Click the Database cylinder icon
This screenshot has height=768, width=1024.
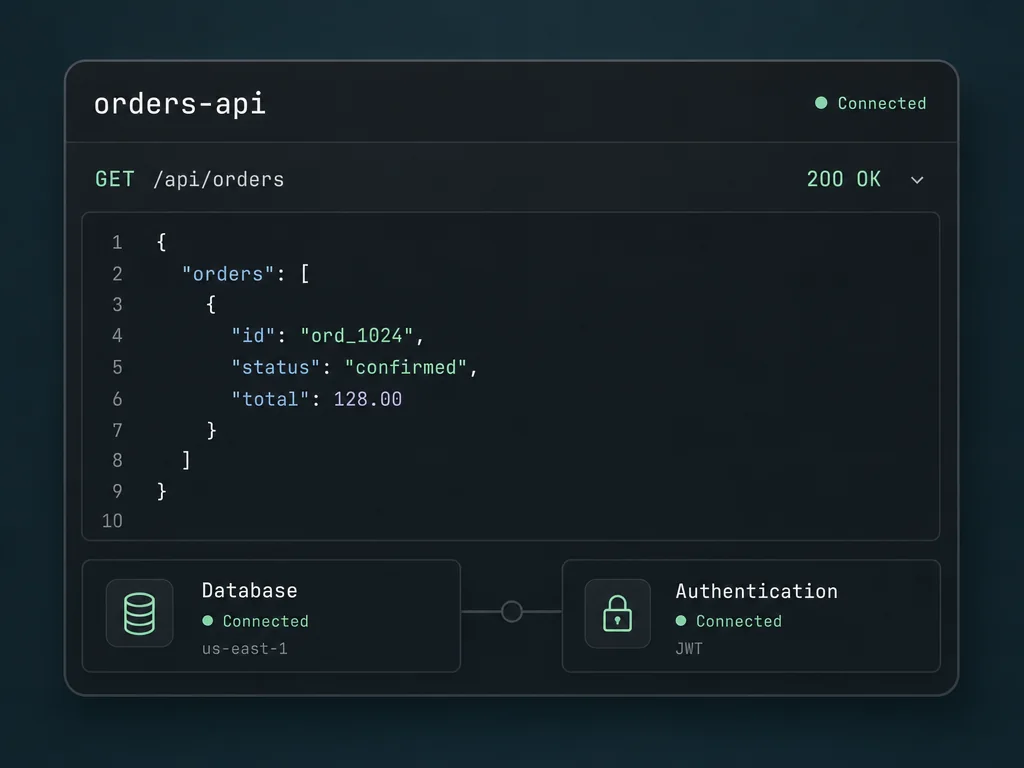point(139,613)
